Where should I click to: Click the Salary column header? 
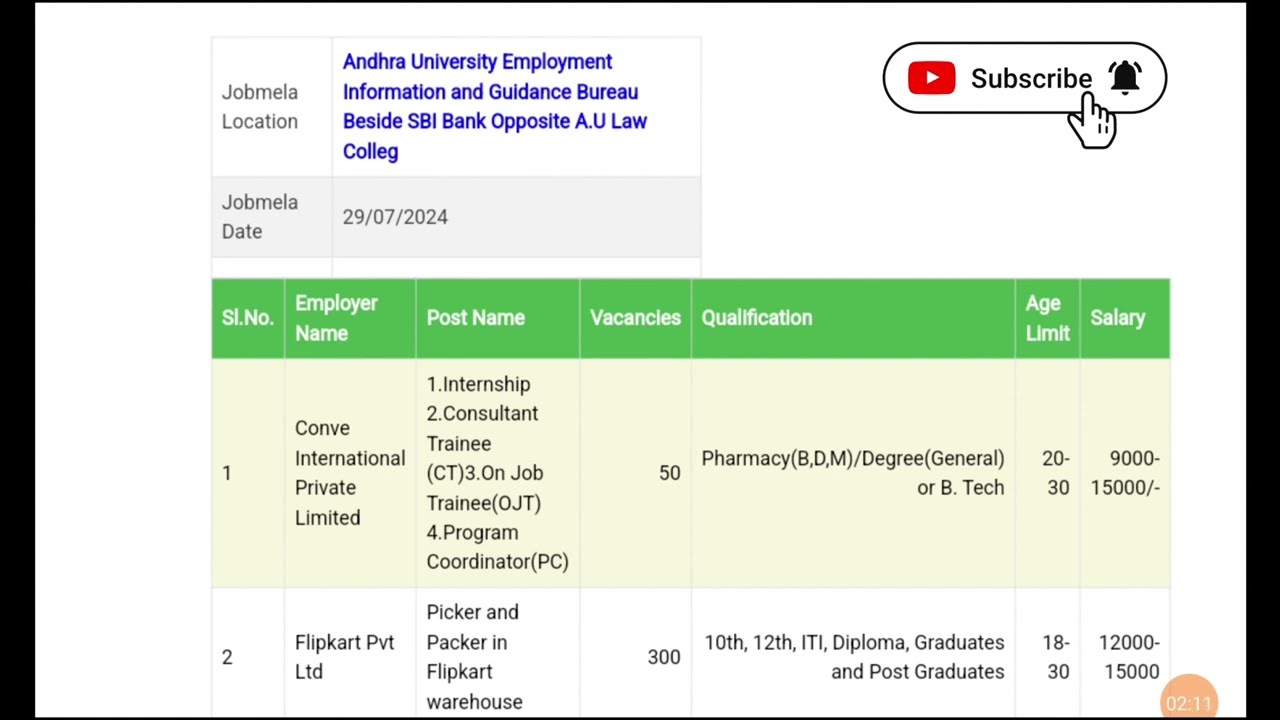[1117, 318]
